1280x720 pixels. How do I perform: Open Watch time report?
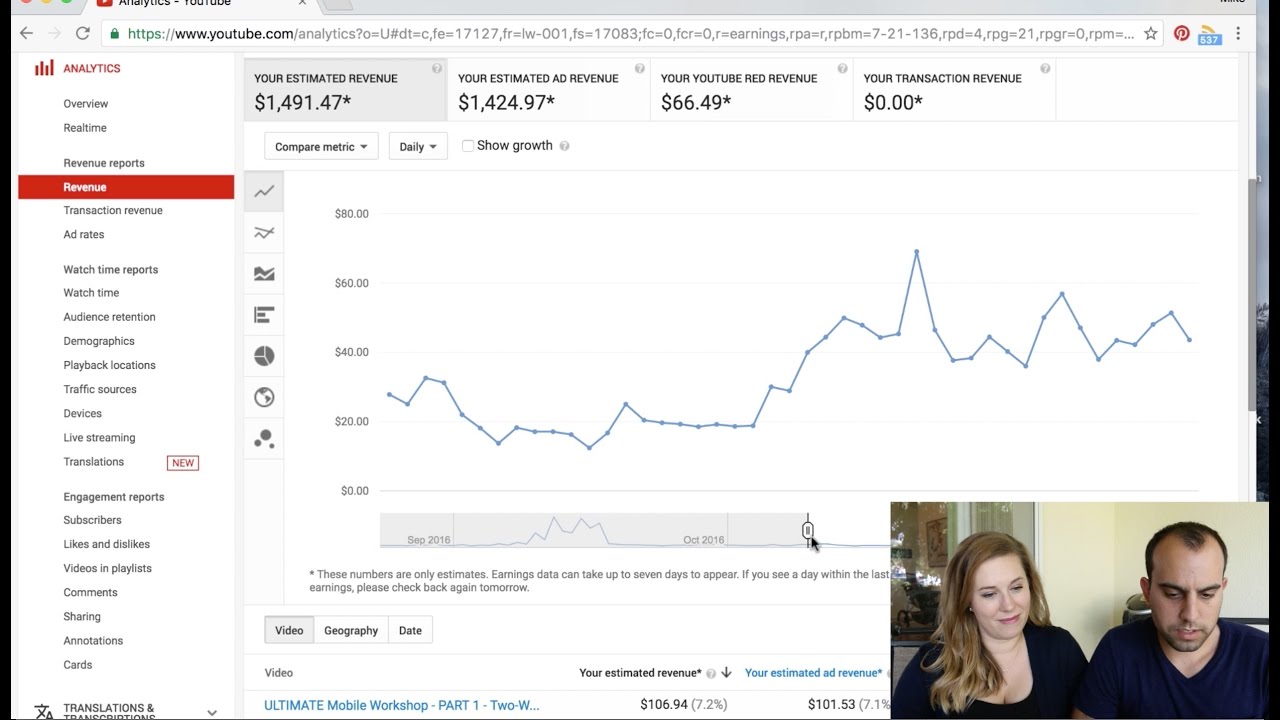click(x=91, y=293)
